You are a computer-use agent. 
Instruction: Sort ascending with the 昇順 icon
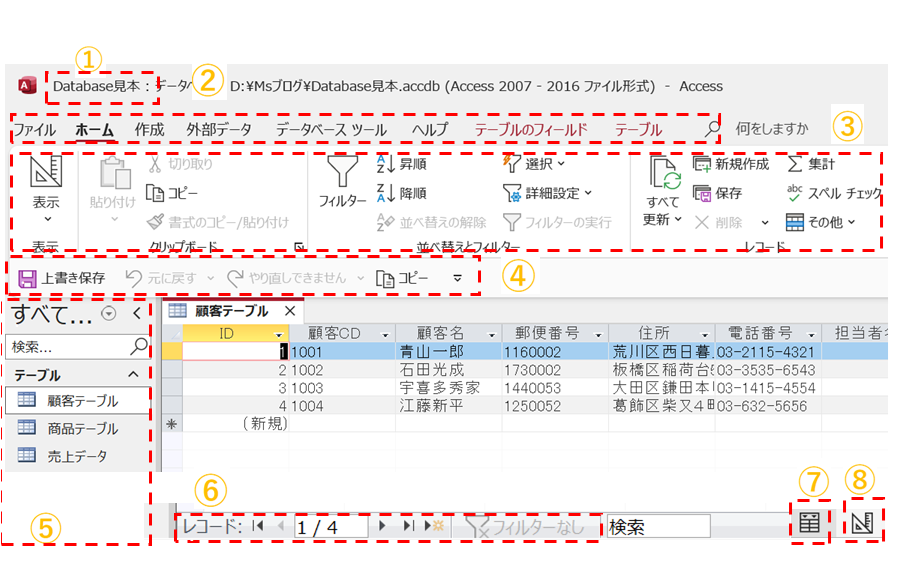(387, 164)
